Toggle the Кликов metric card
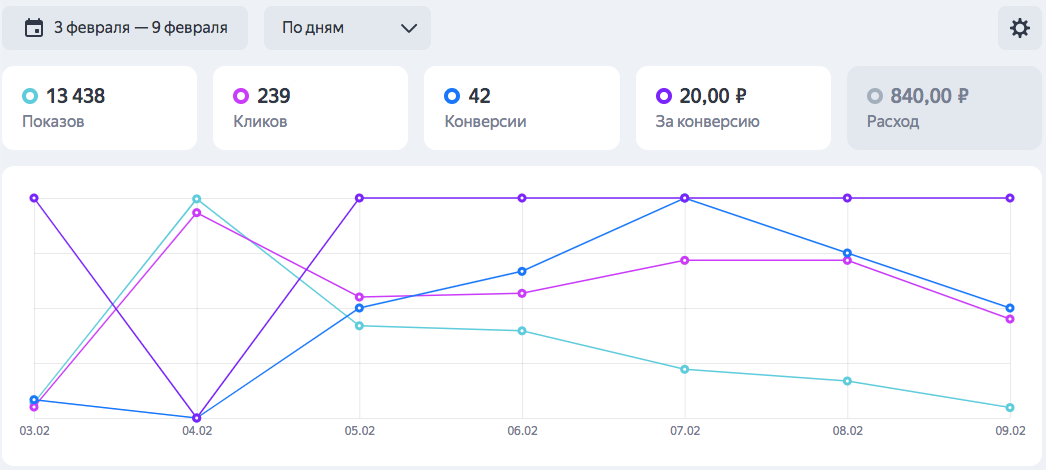The height and width of the screenshot is (470, 1046). coord(310,108)
